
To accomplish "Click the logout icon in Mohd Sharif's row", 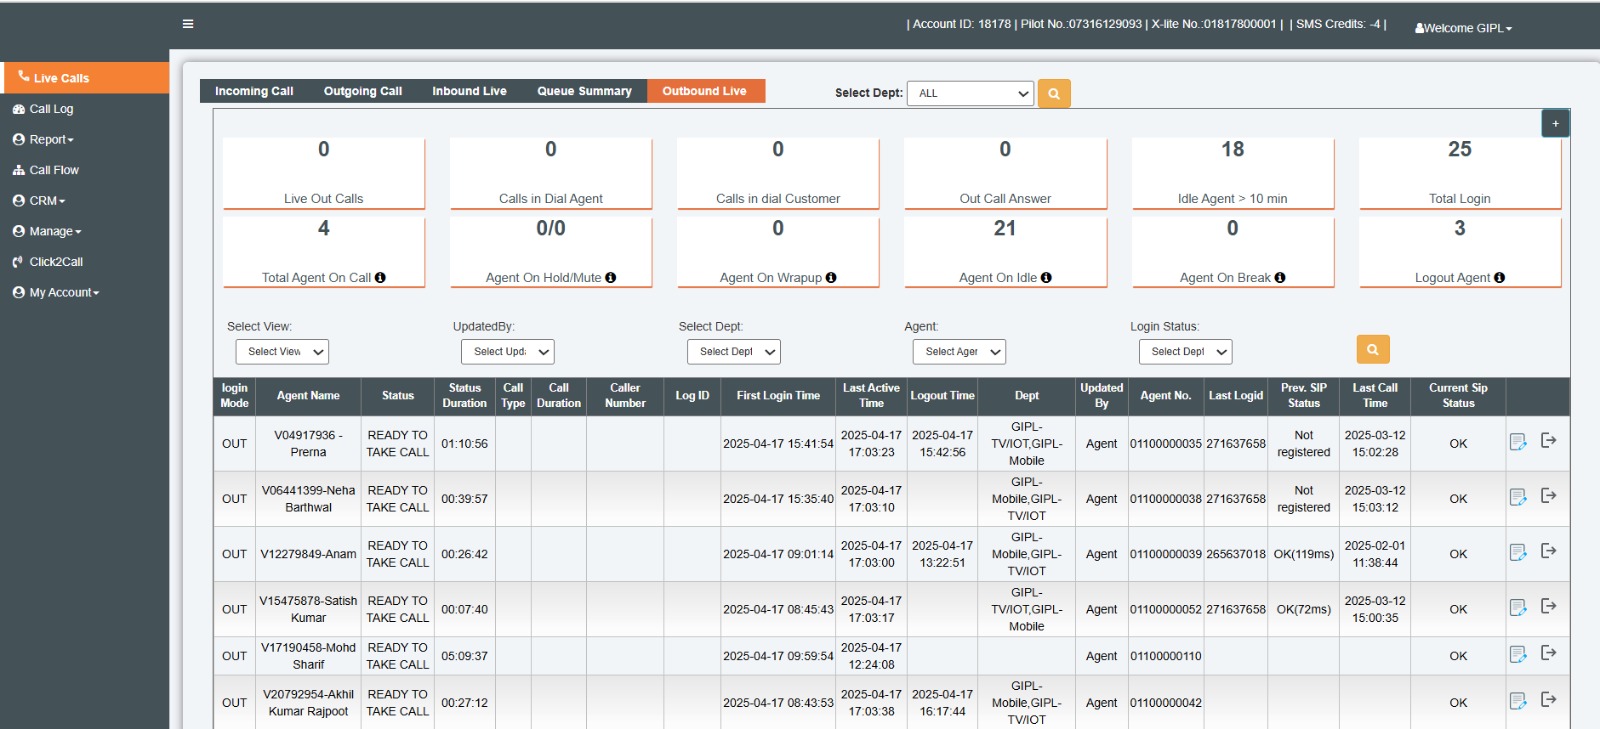I will (x=1548, y=653).
